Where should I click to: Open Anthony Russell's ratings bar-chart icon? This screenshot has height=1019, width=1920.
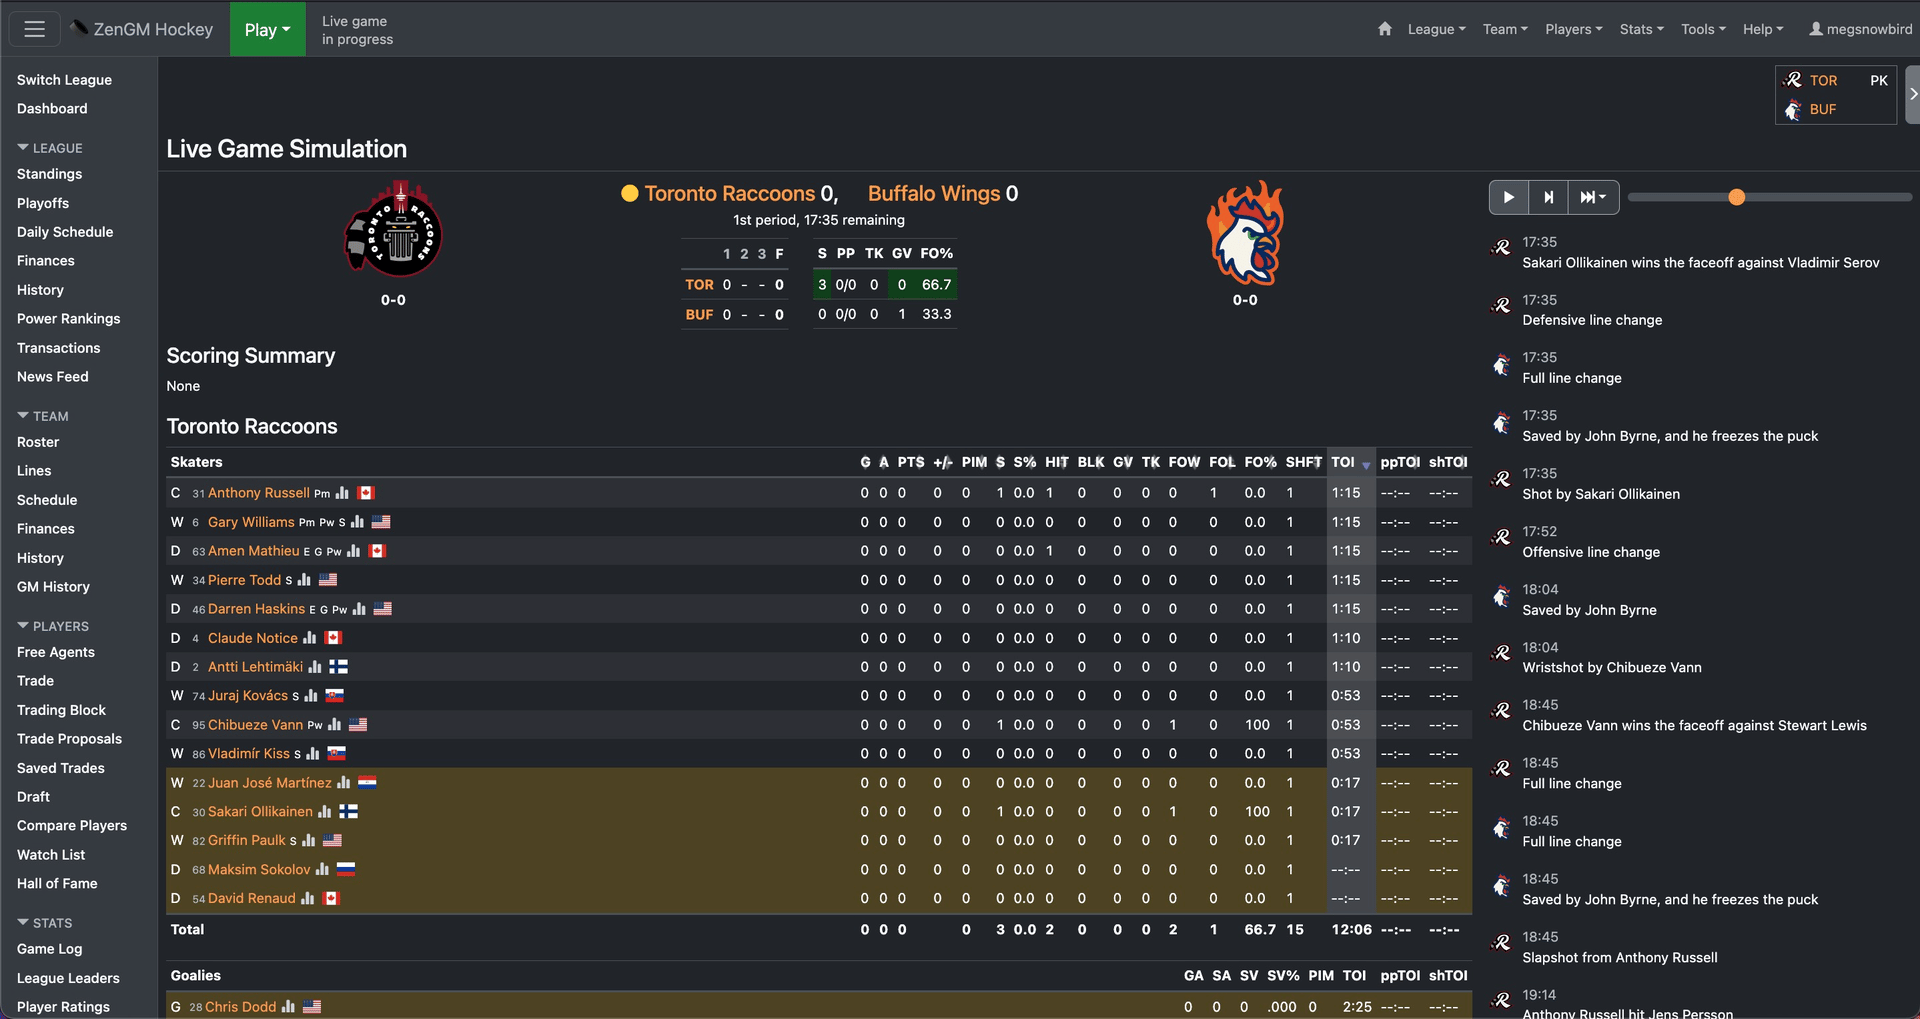tap(342, 493)
